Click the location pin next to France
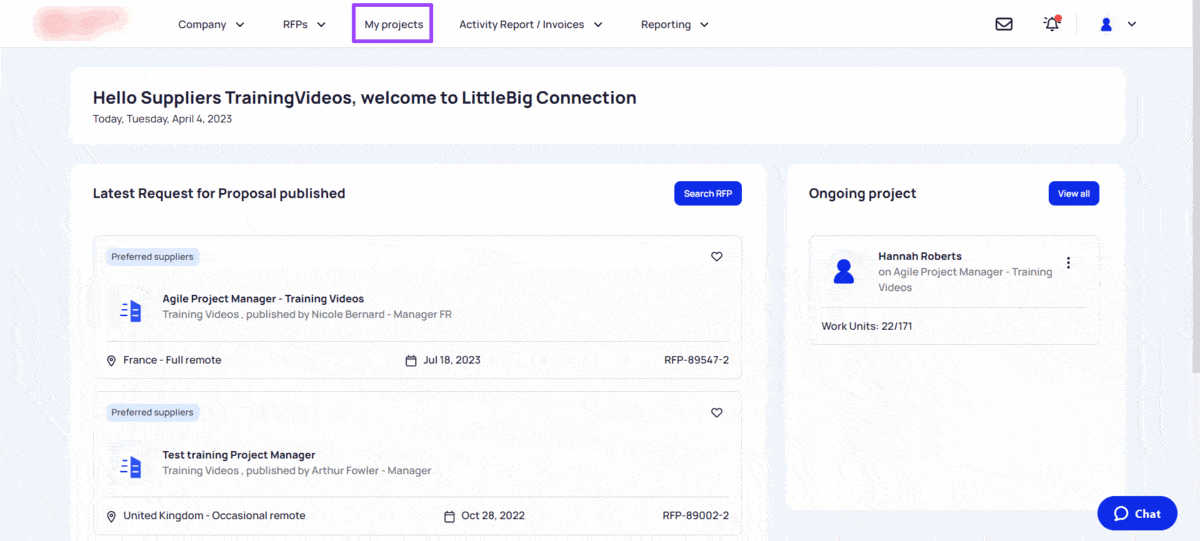1200x541 pixels. coord(111,361)
